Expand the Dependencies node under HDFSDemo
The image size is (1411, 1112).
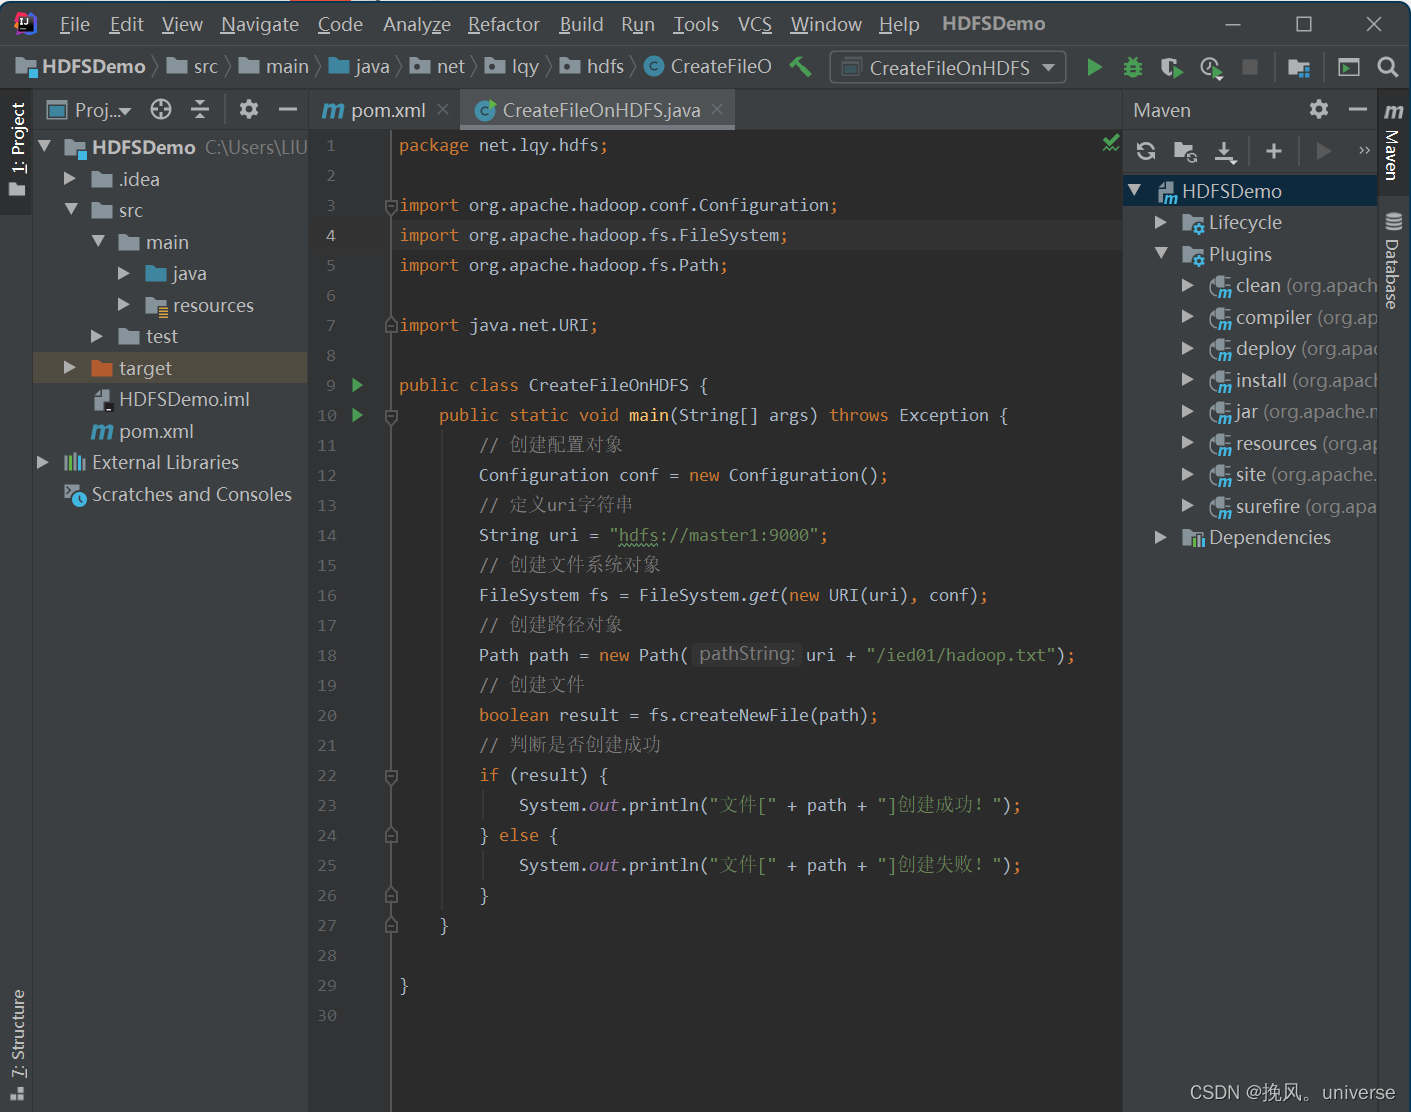1161,537
